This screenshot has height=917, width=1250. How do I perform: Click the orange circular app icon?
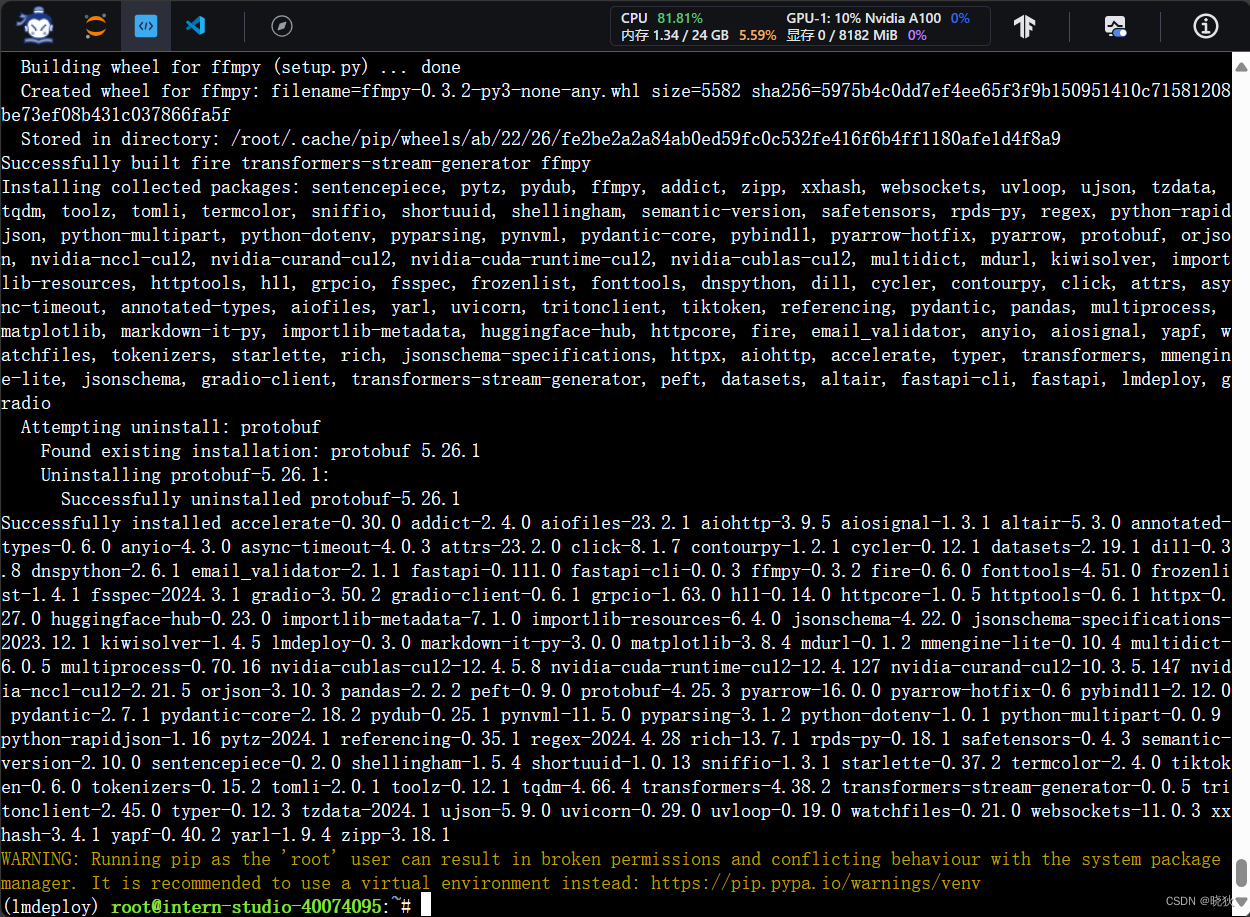coord(96,26)
